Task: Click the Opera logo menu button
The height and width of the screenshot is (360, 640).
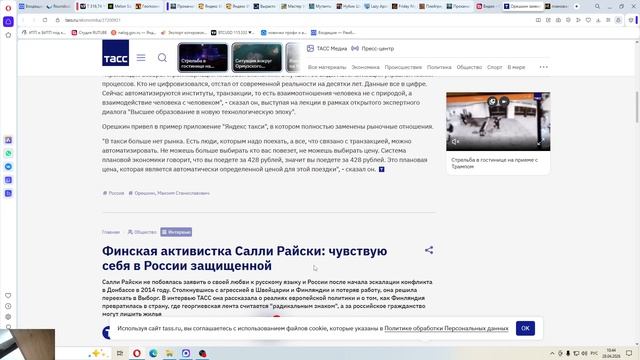Action: click(8, 8)
